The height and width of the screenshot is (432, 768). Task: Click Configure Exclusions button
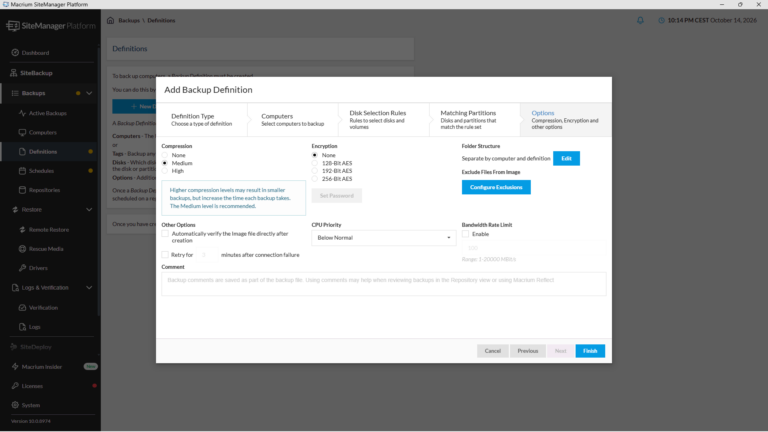496,187
